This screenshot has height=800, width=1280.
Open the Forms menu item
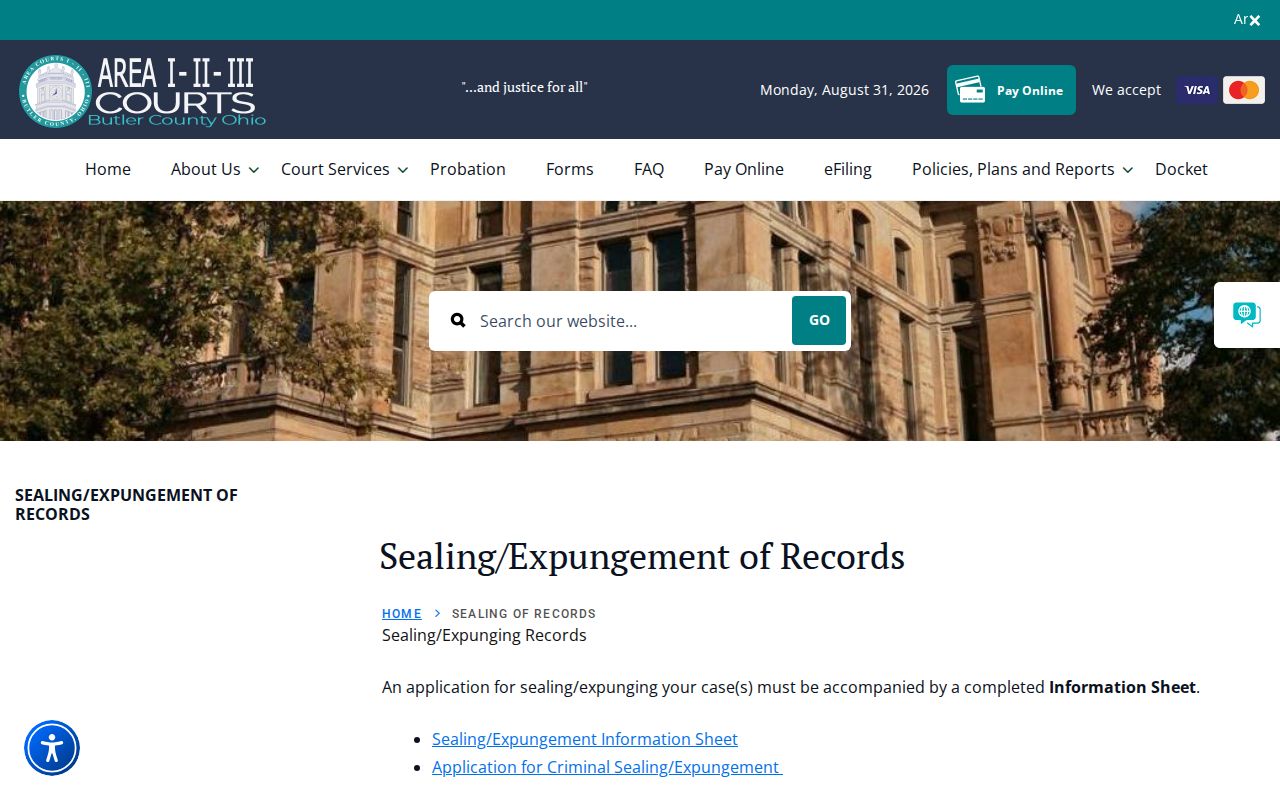(570, 169)
